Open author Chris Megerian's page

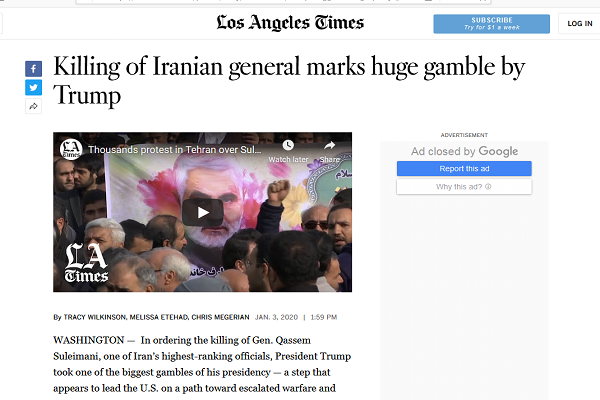(220, 317)
